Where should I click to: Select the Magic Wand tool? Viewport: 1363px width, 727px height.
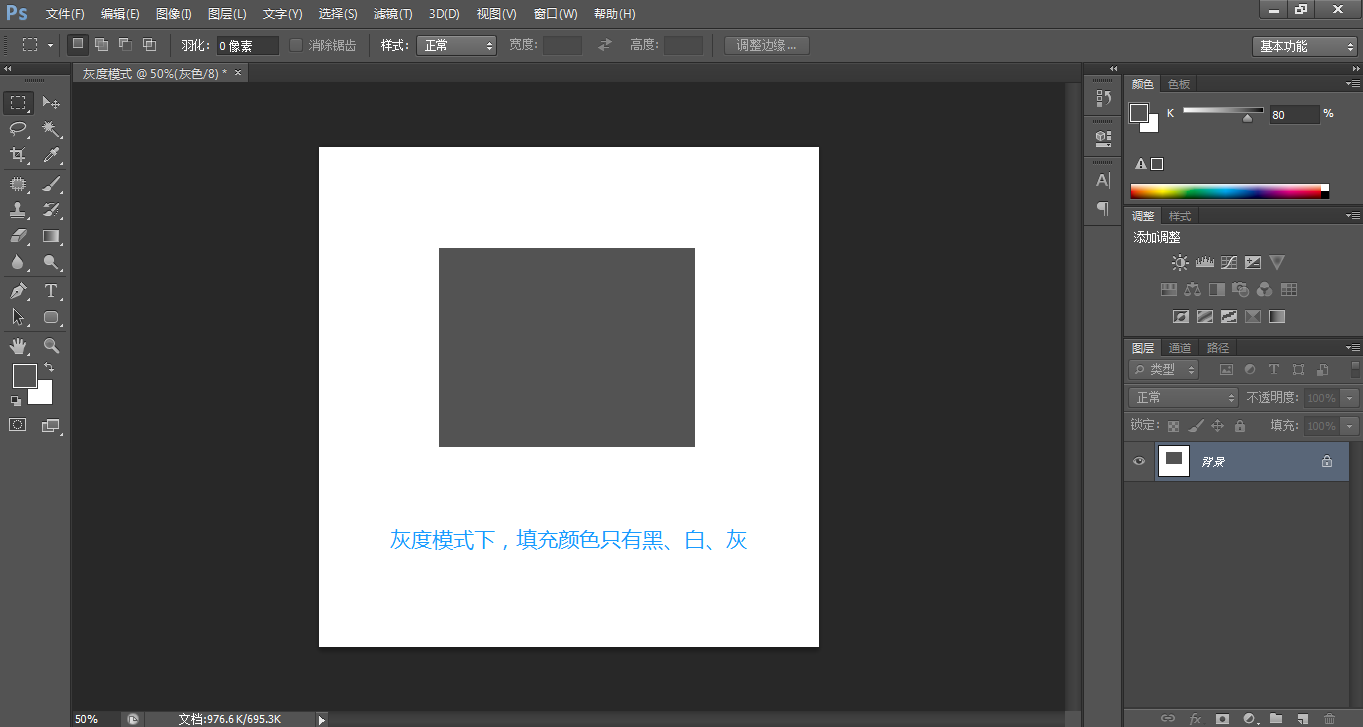(51, 129)
